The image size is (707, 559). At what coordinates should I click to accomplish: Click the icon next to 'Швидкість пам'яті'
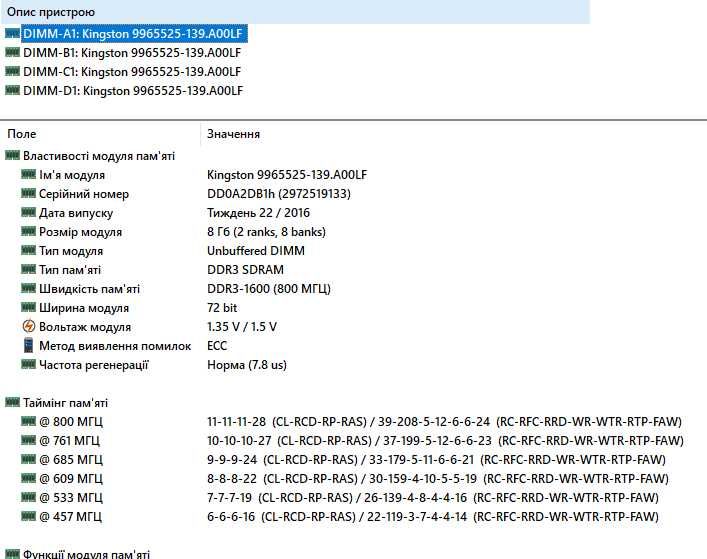[28, 288]
